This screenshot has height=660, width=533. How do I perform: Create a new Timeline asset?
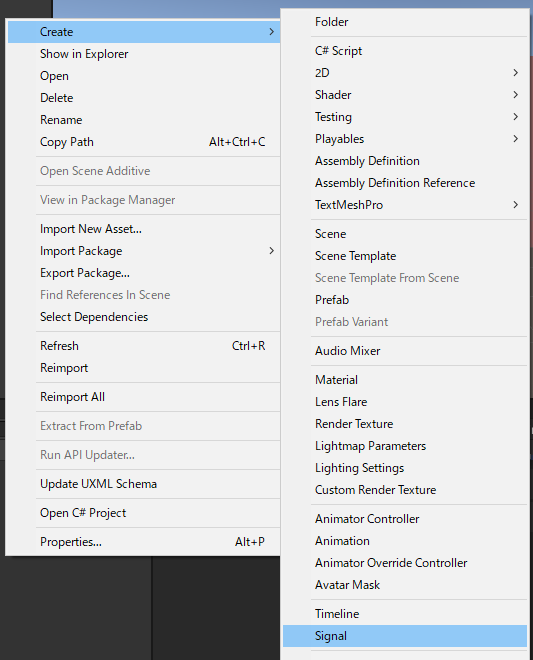pos(405,614)
